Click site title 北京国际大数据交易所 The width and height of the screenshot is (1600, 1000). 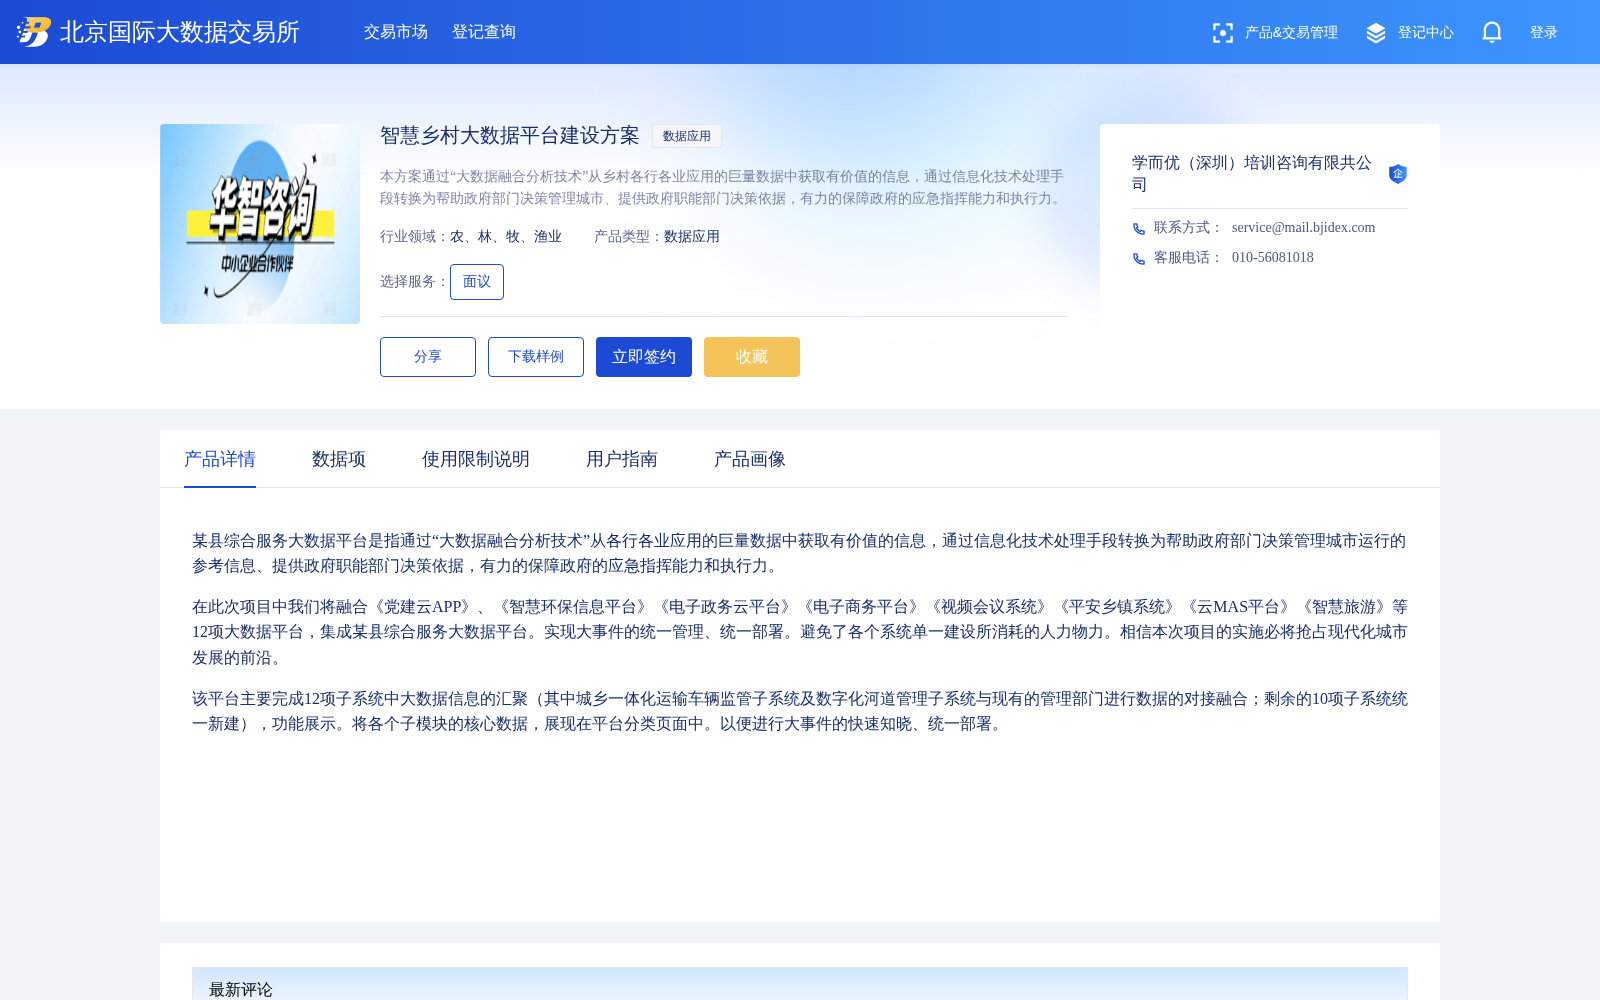tap(180, 32)
